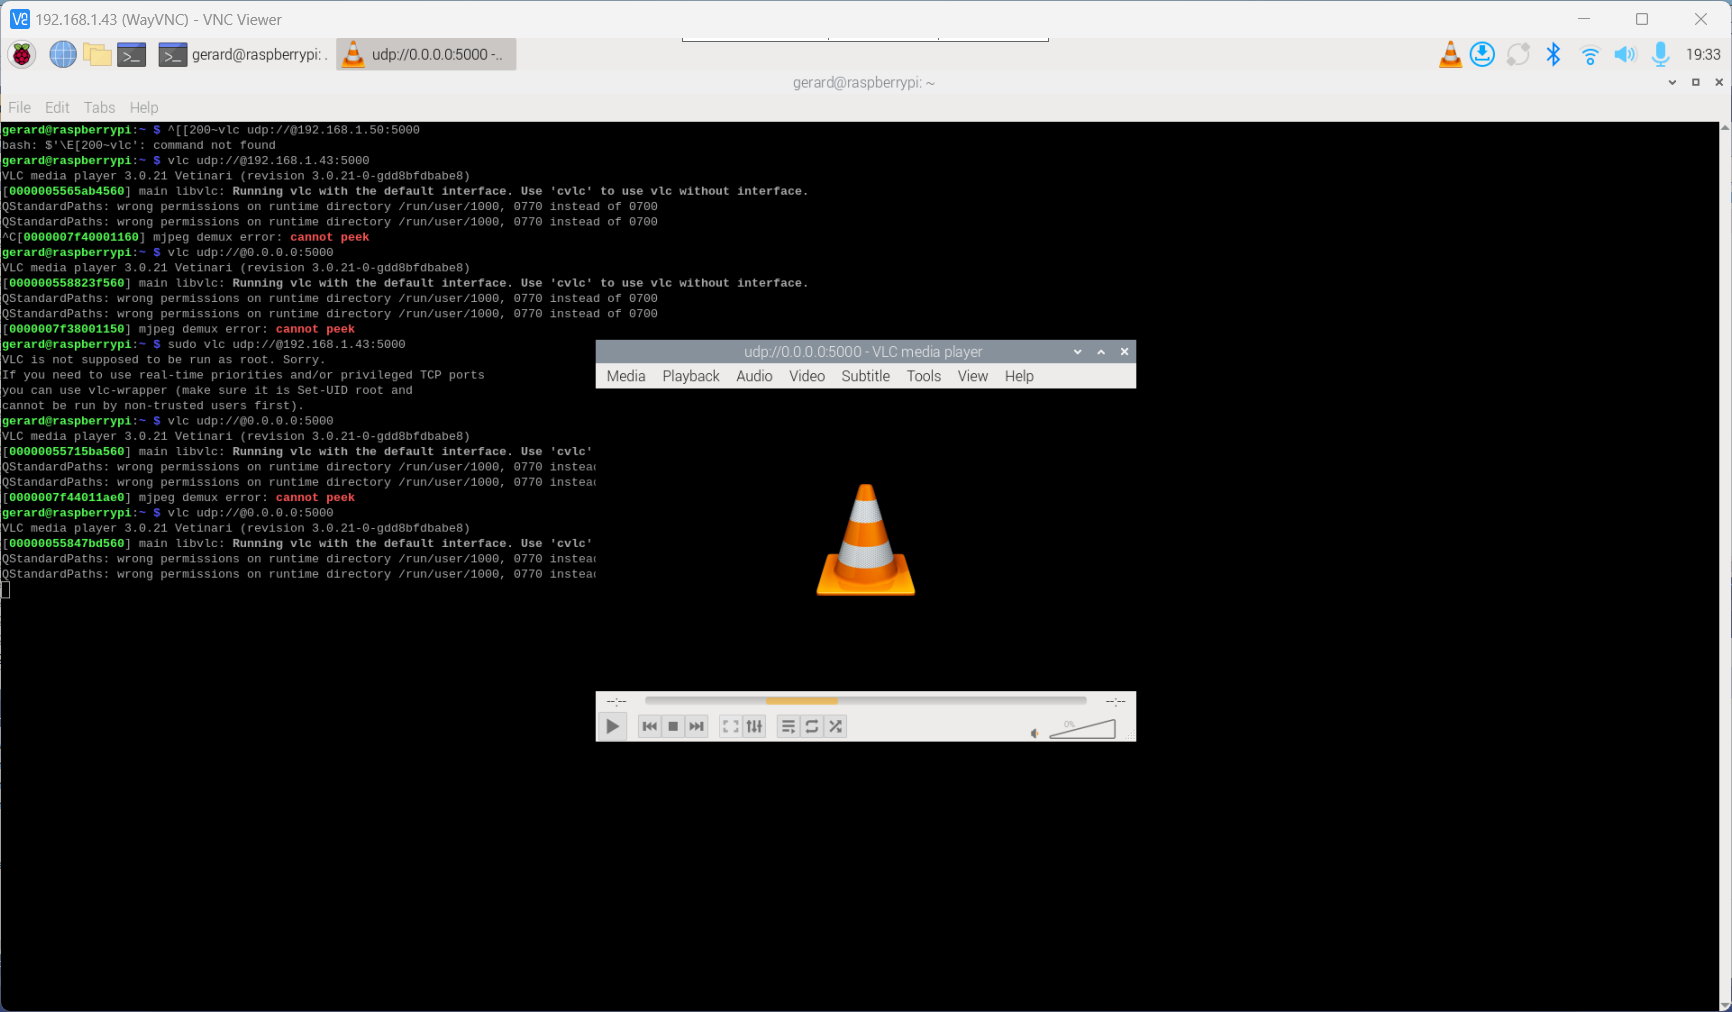Open VLC extended settings (equalizer icon)
Screen dimensions: 1732x1012
(x=755, y=727)
